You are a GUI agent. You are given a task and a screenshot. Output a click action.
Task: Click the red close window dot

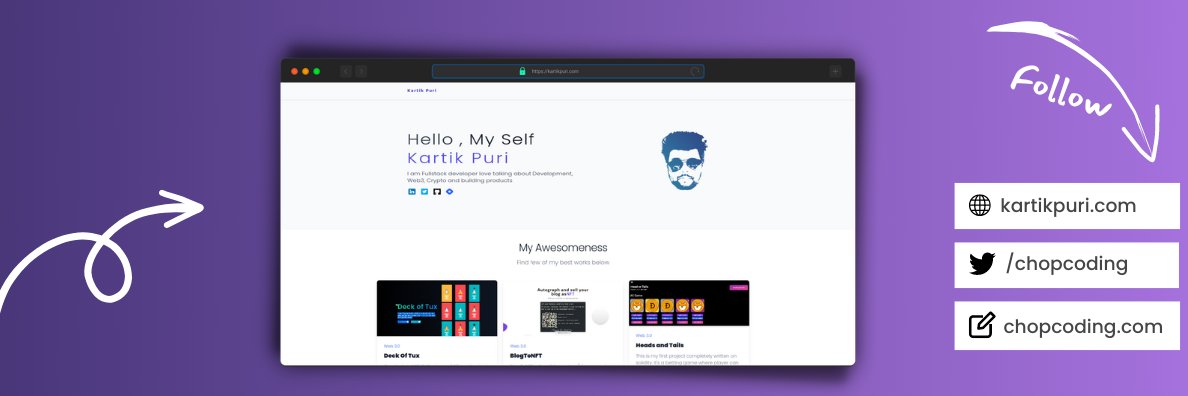click(295, 71)
